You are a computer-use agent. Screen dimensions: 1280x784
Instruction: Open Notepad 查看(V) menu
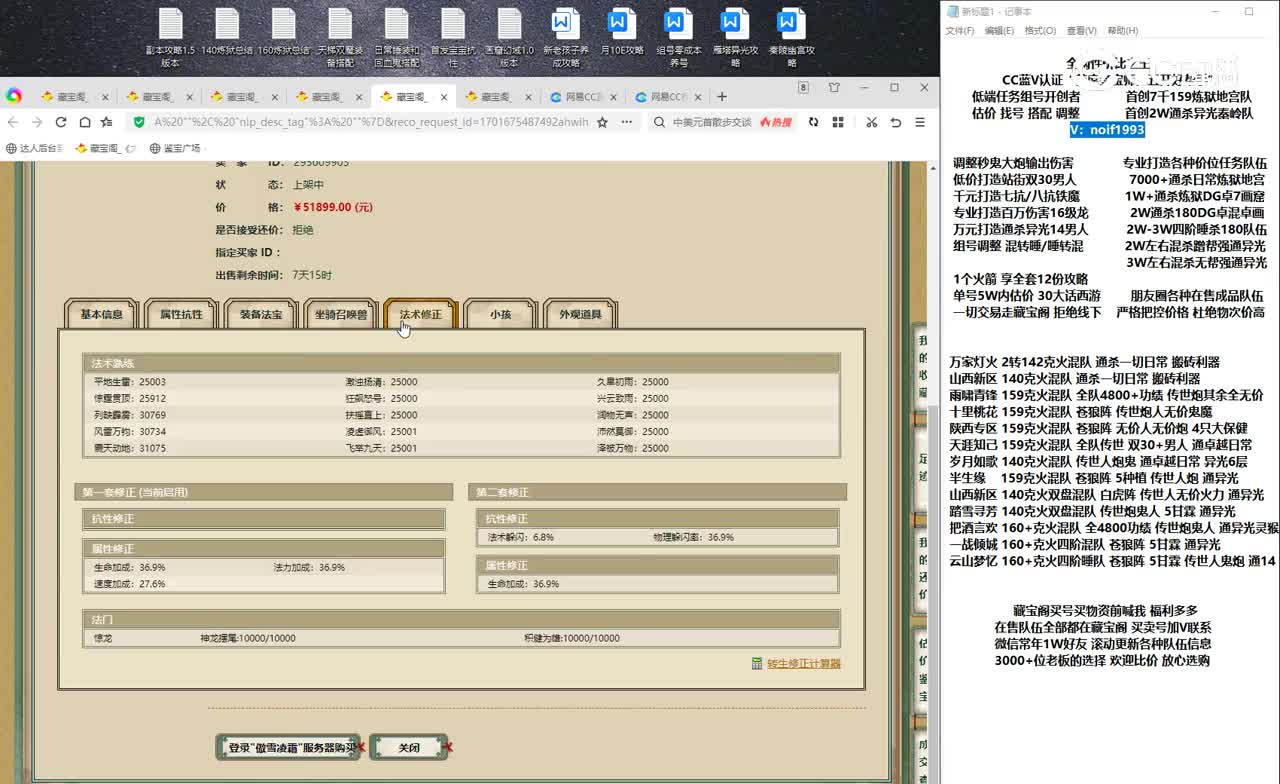tap(1082, 31)
